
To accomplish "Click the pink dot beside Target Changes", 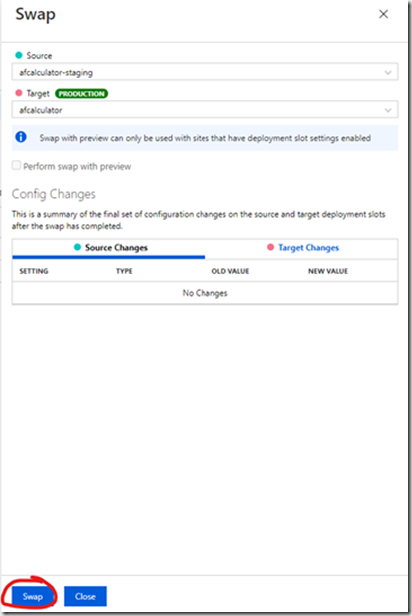I will 270,247.
